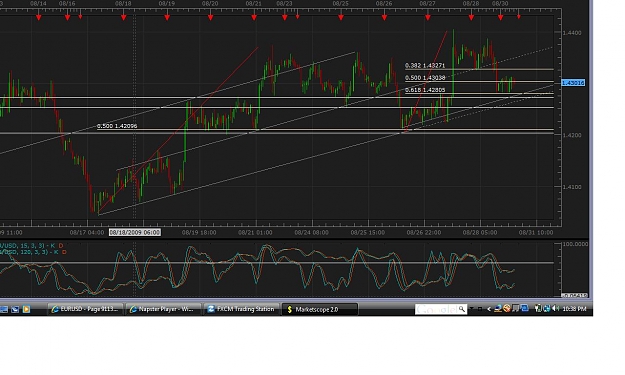Click the red marker under 08/18
This screenshot has width=625, height=375.
point(124,18)
